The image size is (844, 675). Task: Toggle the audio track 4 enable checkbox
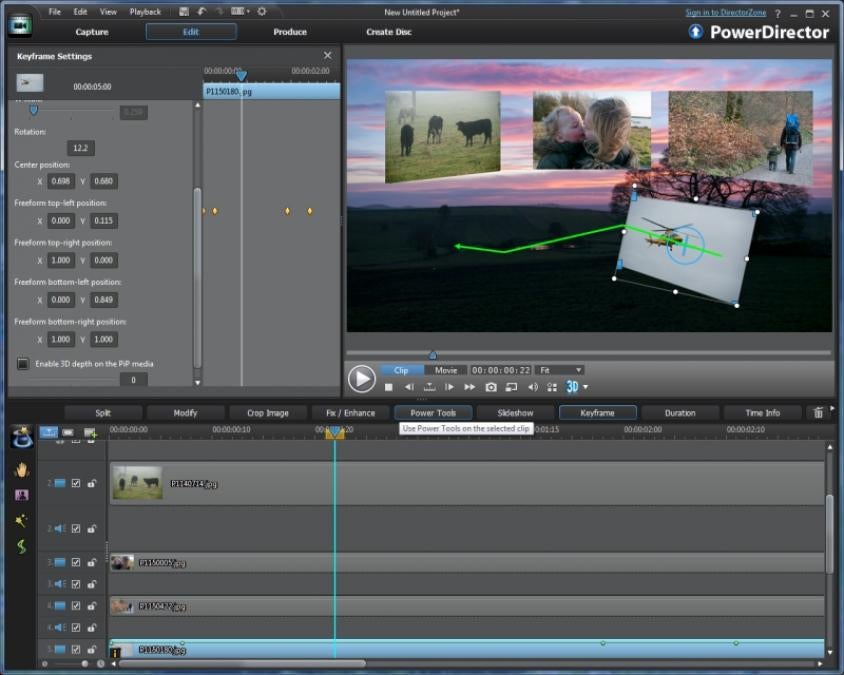click(x=76, y=628)
